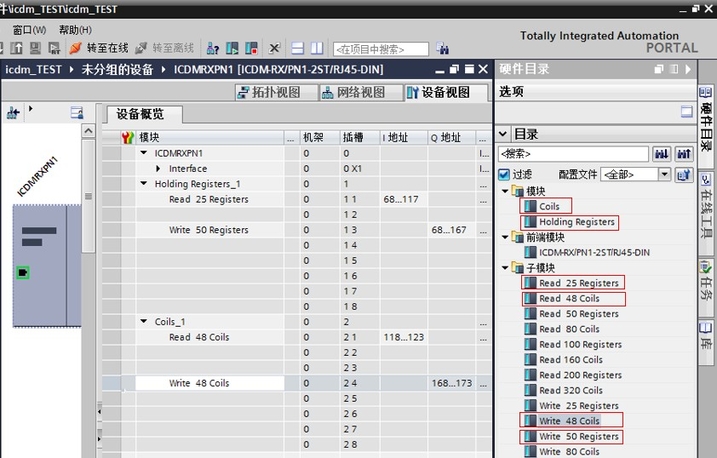The height and width of the screenshot is (458, 717).
Task: Collapse the 目录 catalog section
Action: click(x=503, y=134)
